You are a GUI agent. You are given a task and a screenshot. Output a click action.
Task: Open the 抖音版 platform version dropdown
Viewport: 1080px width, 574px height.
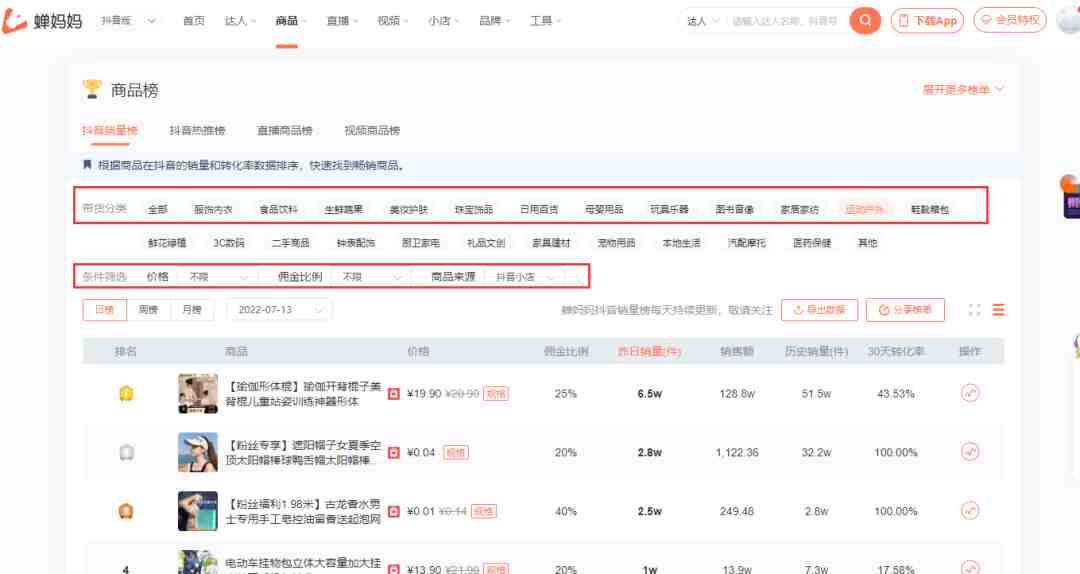[x=127, y=21]
